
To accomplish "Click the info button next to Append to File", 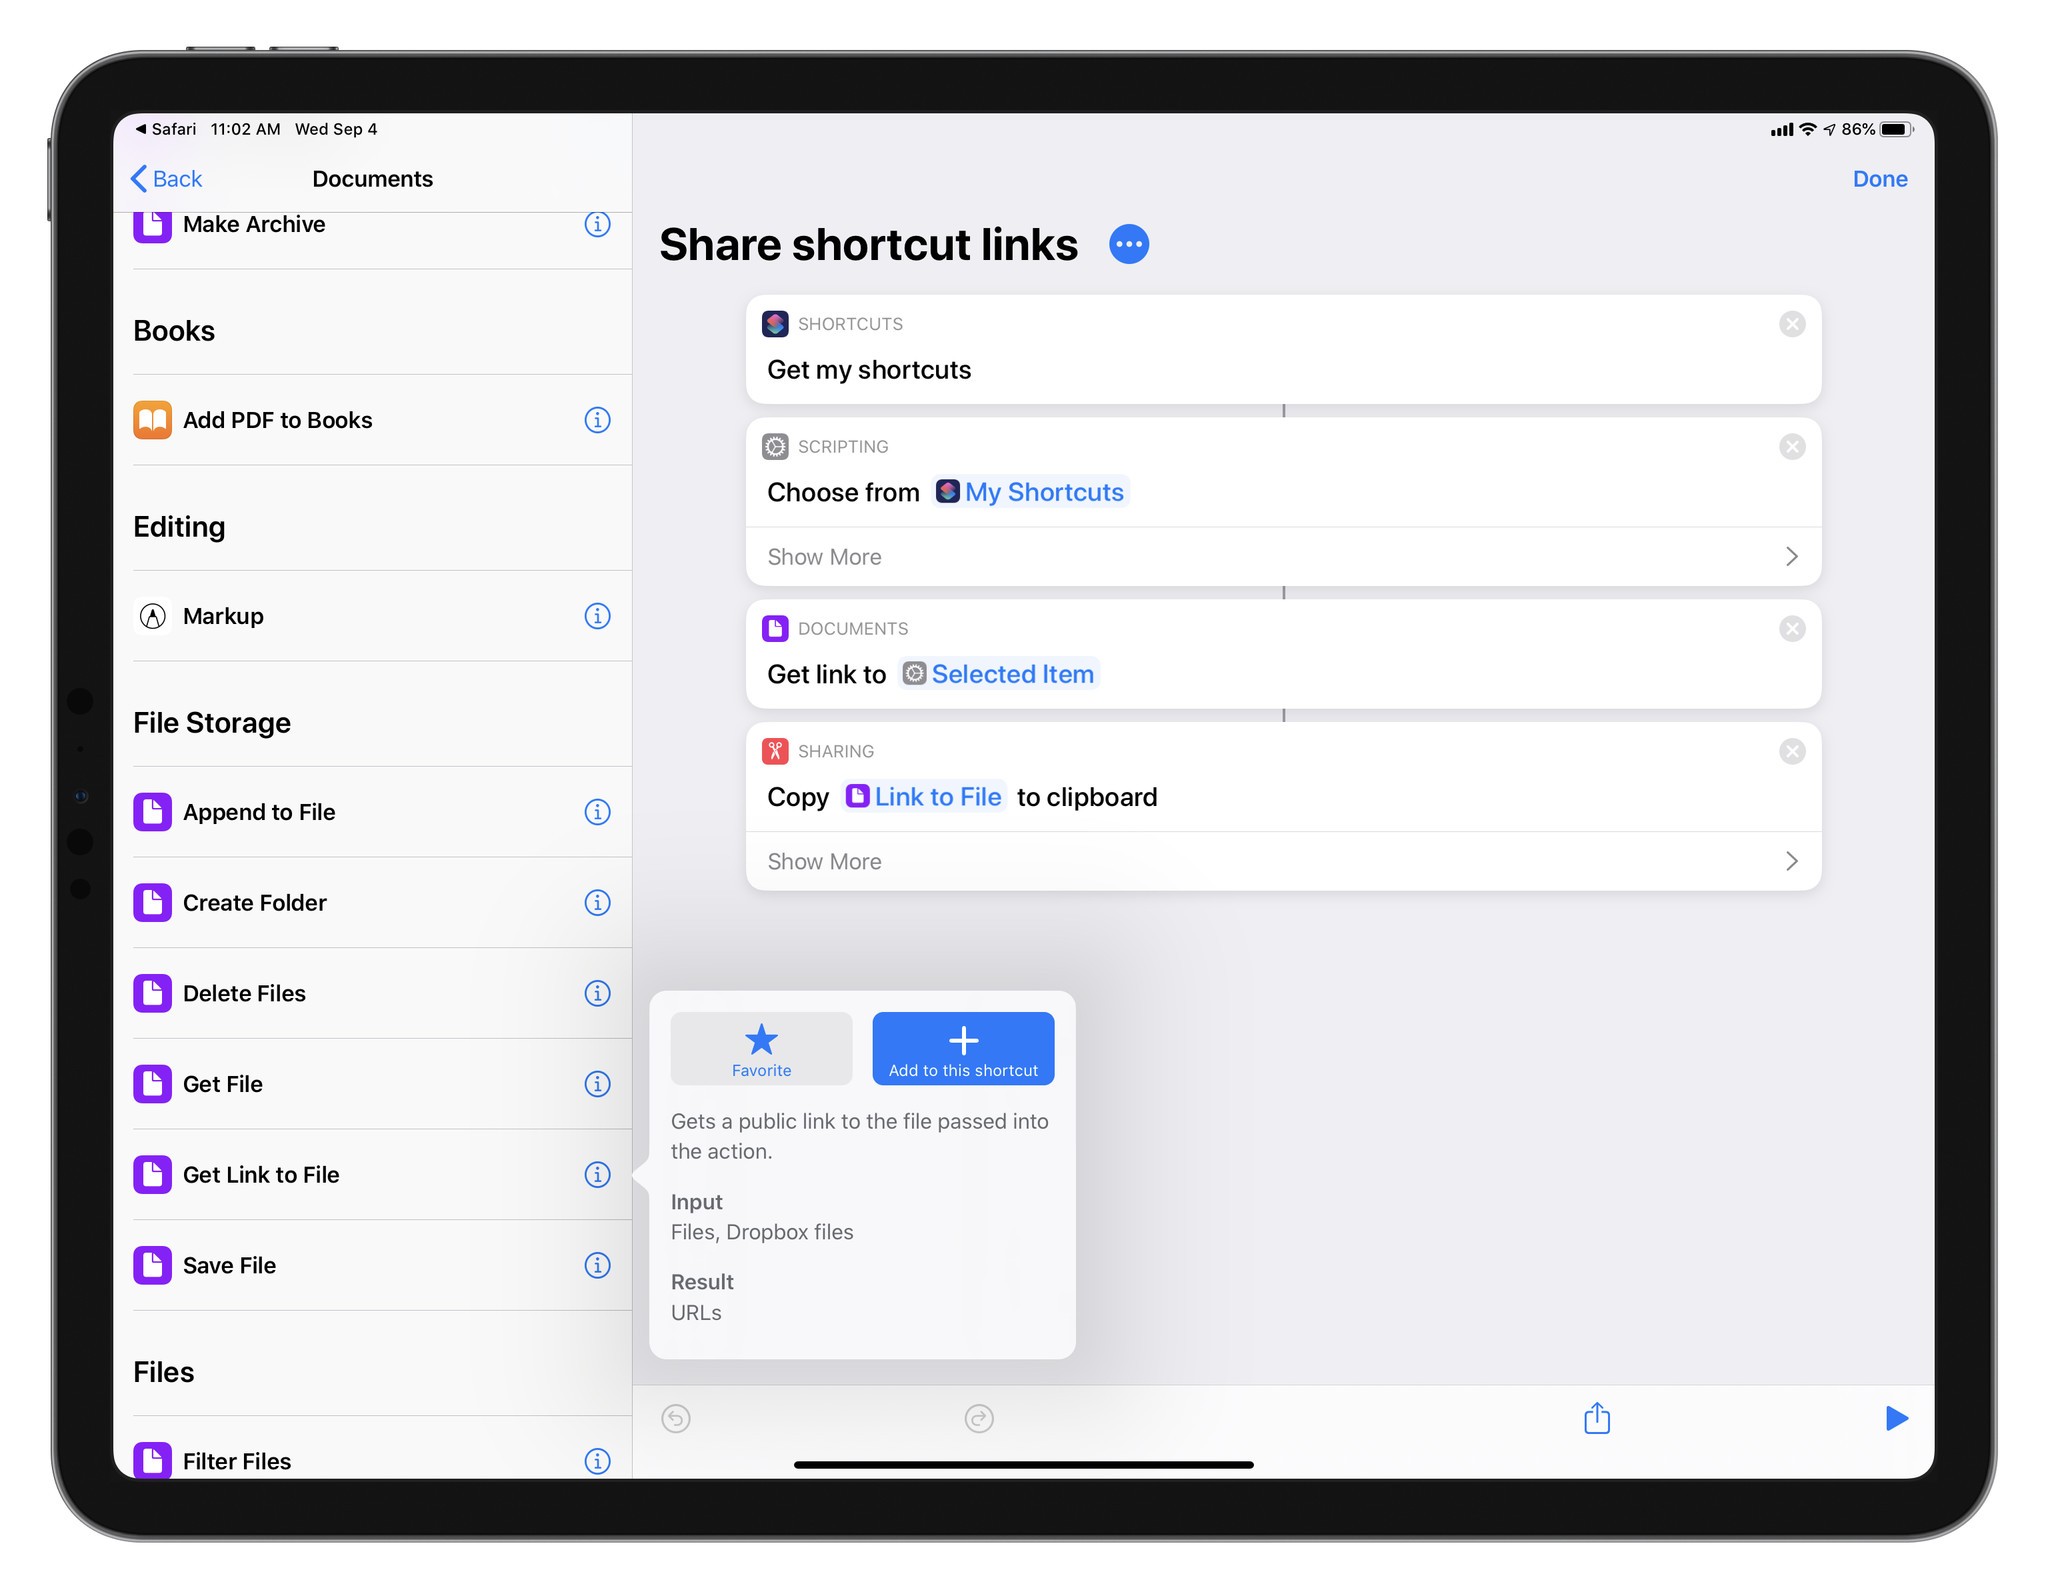I will [x=597, y=813].
